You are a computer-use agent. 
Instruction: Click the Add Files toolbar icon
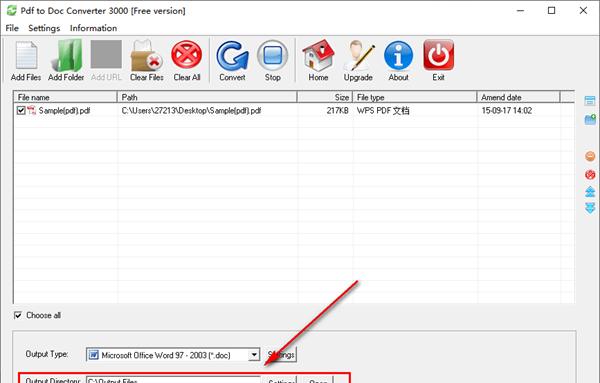(26, 56)
